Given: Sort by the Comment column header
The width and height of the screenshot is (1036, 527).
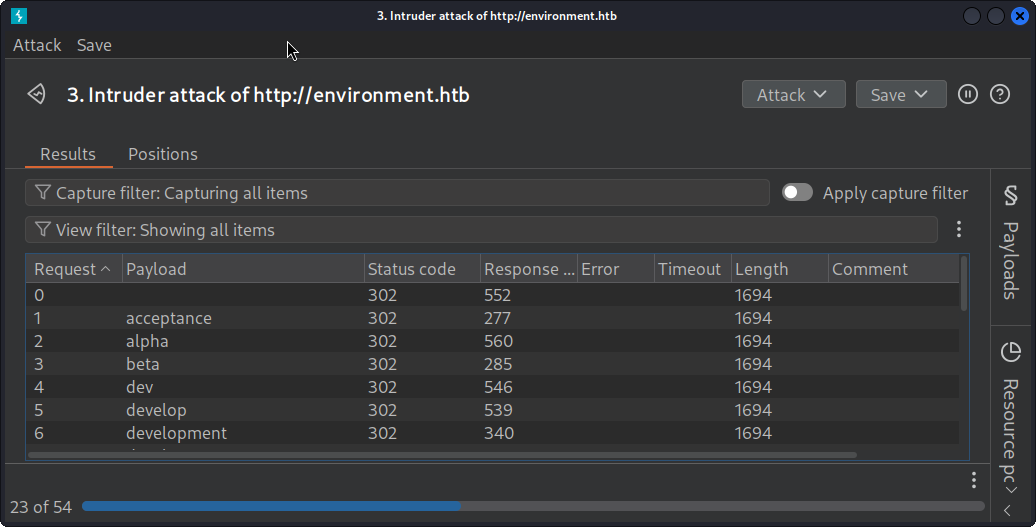Looking at the screenshot, I should 894,269.
